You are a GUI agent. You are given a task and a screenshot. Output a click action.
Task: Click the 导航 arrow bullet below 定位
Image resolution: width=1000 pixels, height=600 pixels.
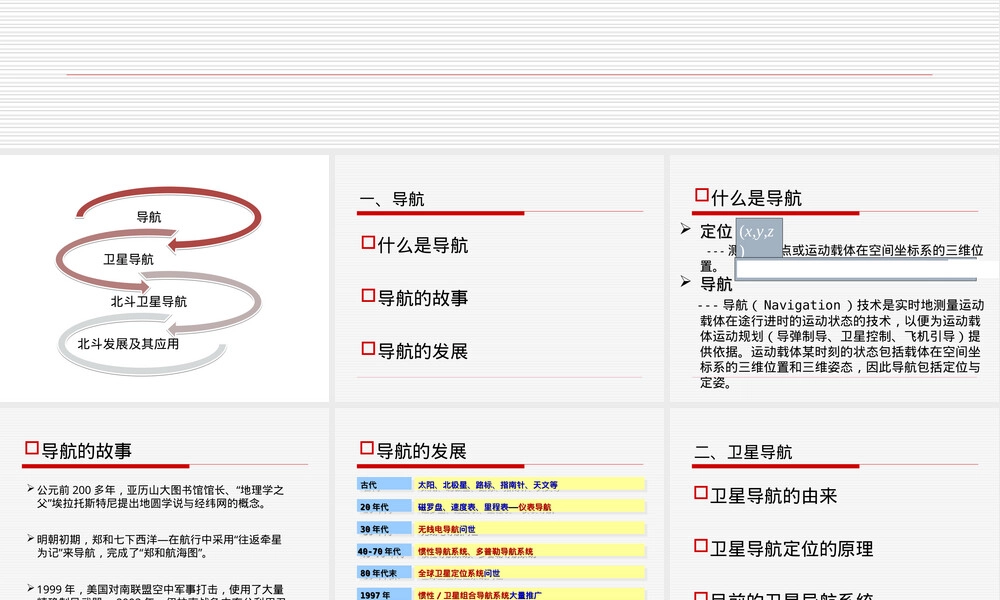707,283
